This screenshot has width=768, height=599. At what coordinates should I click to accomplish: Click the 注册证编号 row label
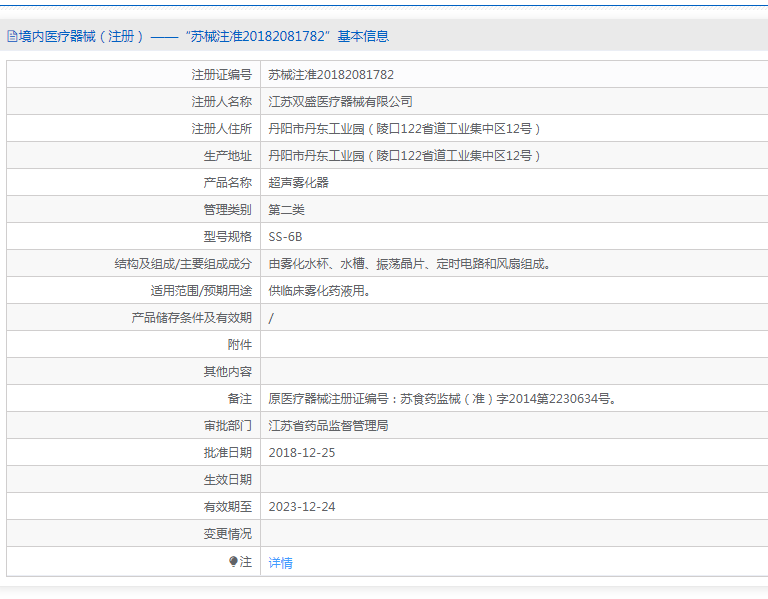pyautogui.click(x=222, y=75)
